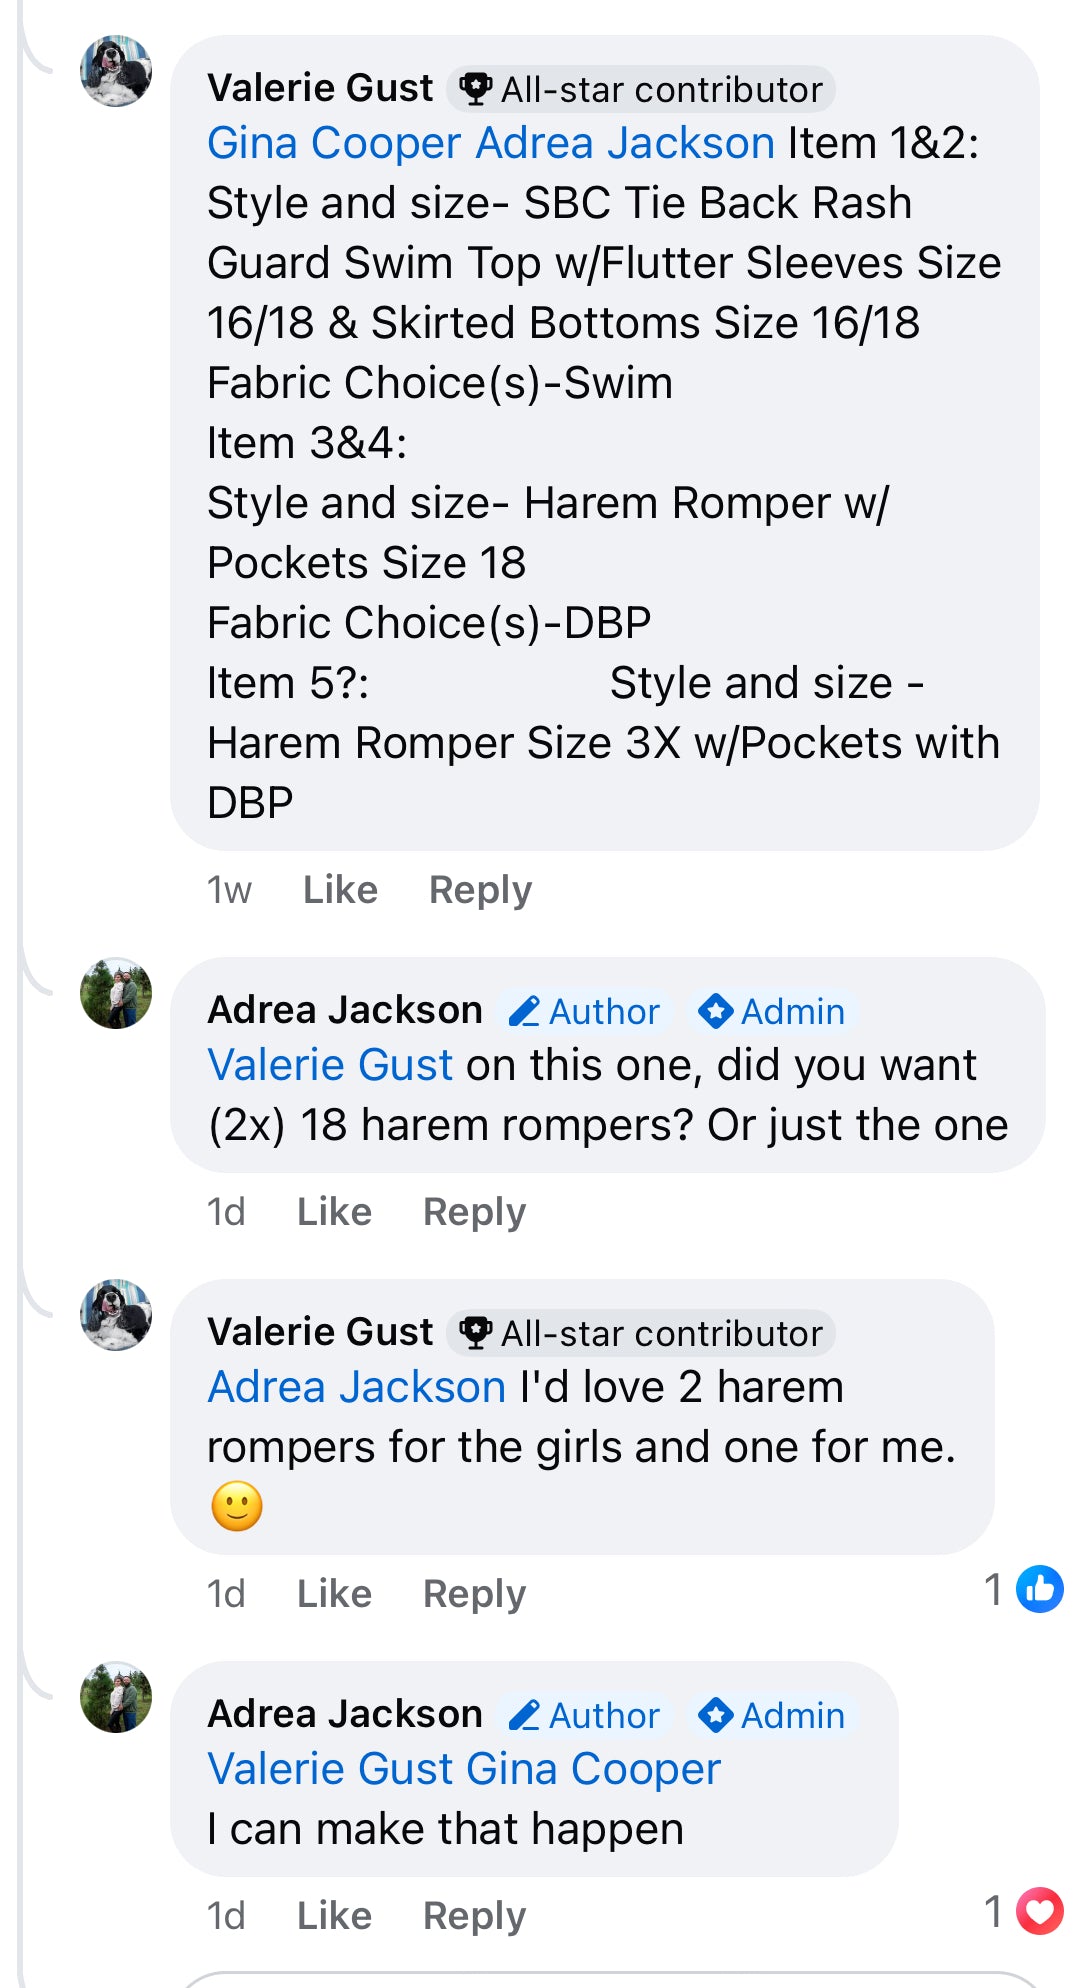
Task: Open Gina Cooper mention in last comment
Action: pos(594,1769)
